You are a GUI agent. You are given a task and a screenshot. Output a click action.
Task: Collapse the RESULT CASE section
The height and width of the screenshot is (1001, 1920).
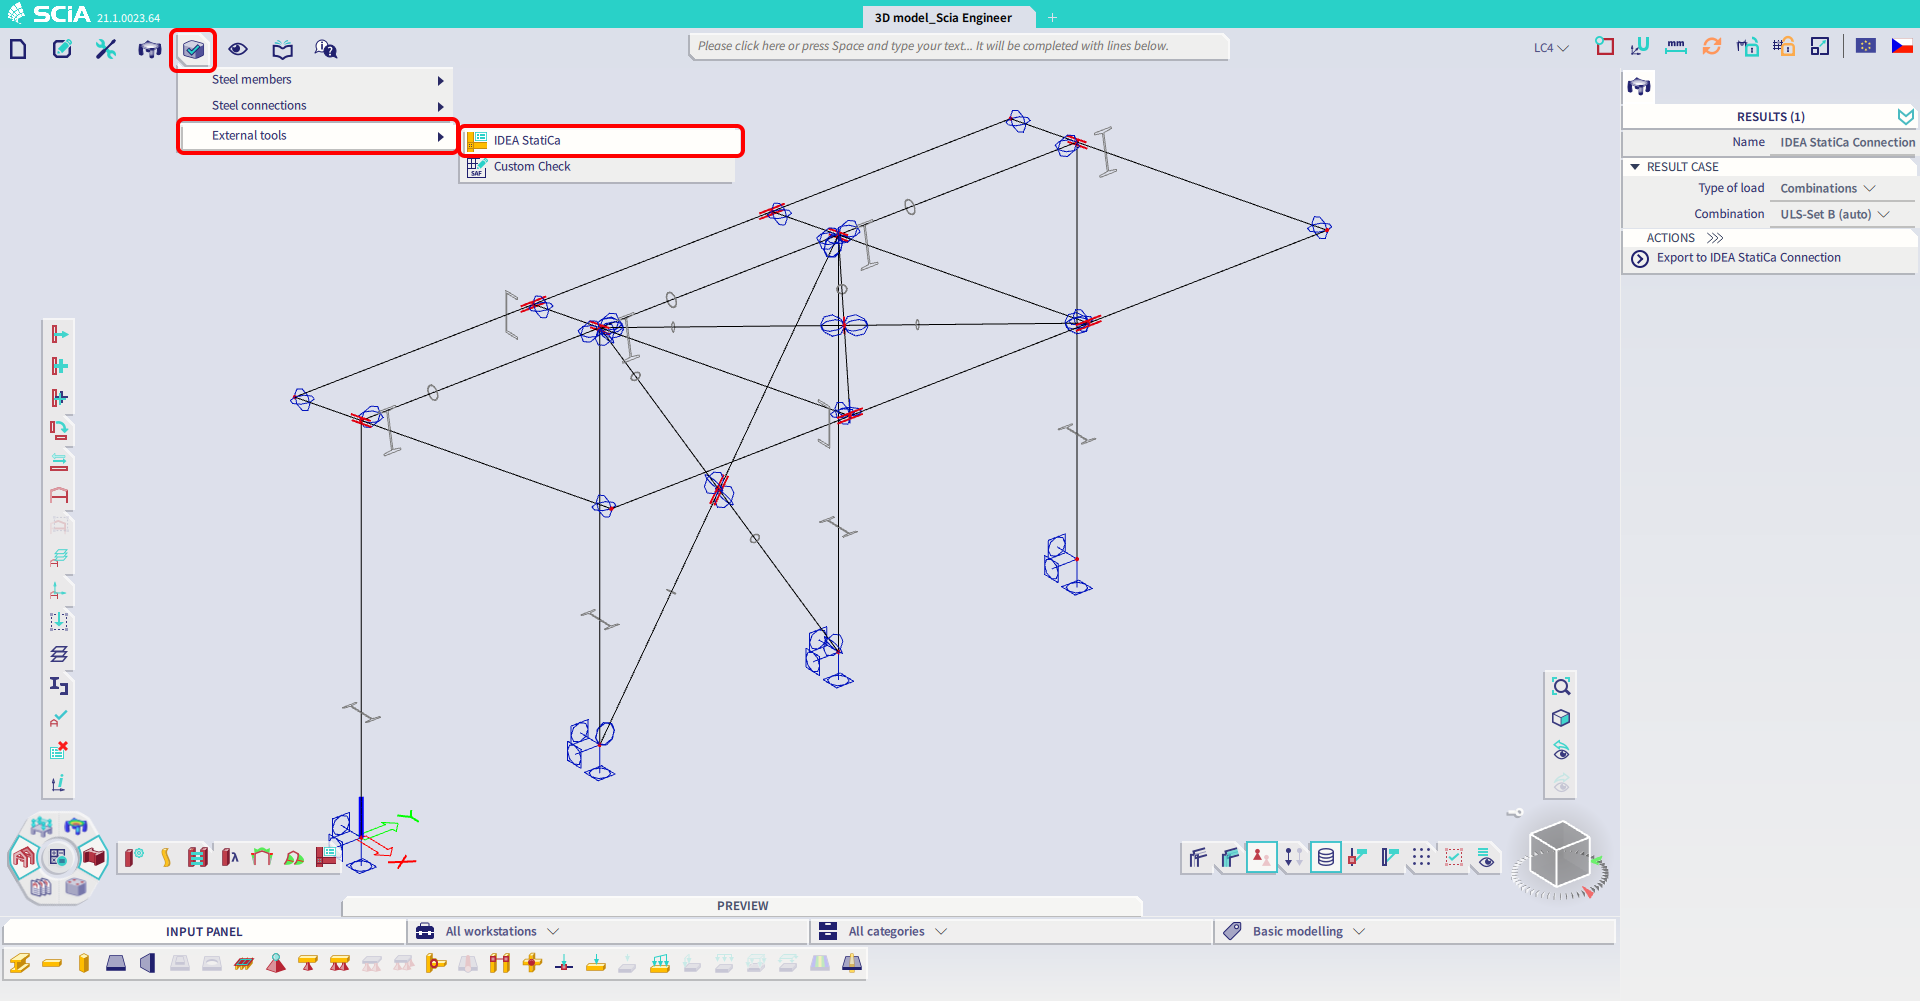coord(1637,166)
